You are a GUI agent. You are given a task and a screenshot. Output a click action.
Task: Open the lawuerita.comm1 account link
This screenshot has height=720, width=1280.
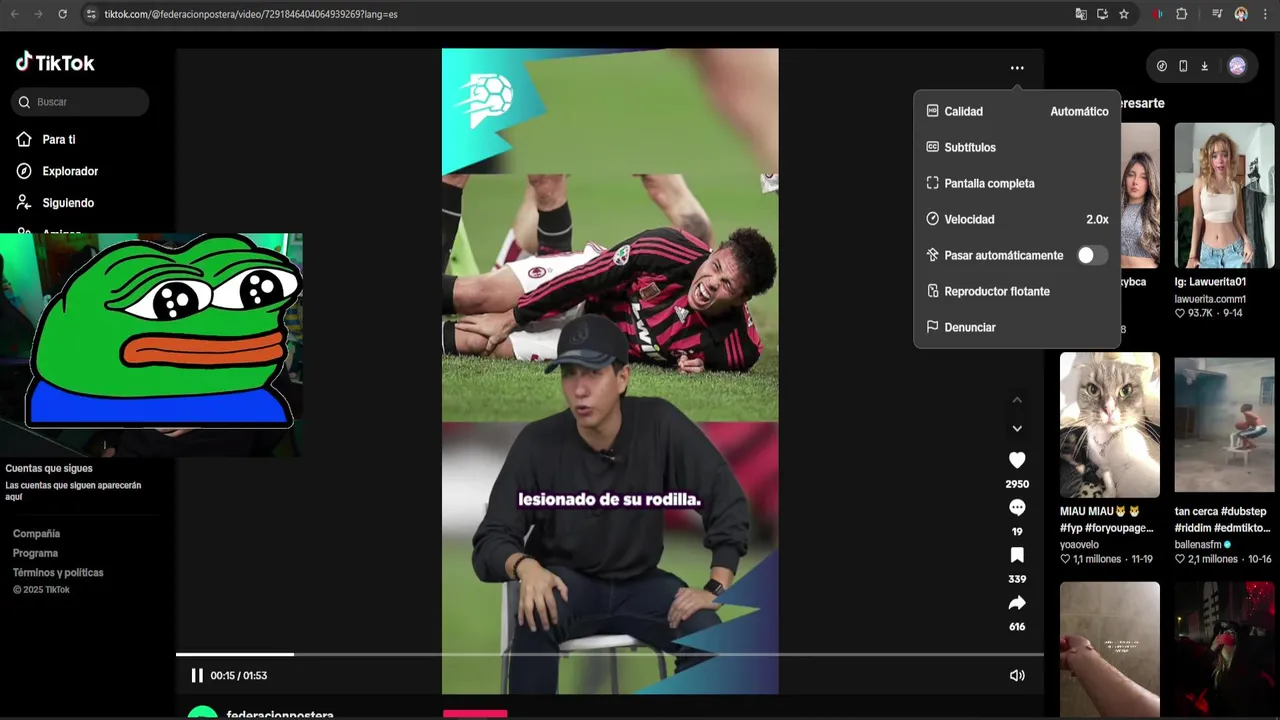click(1210, 299)
